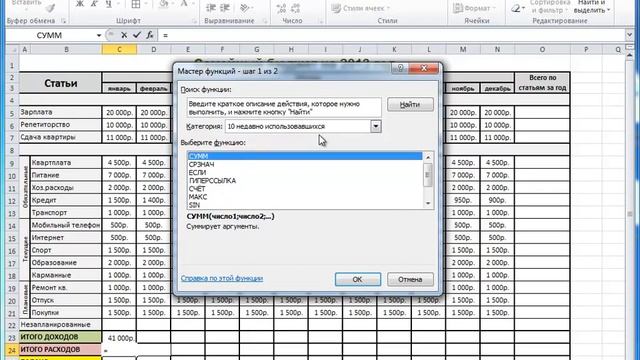Click the decrease indent icon
The width and height of the screenshot is (640, 360).
[211, 8]
